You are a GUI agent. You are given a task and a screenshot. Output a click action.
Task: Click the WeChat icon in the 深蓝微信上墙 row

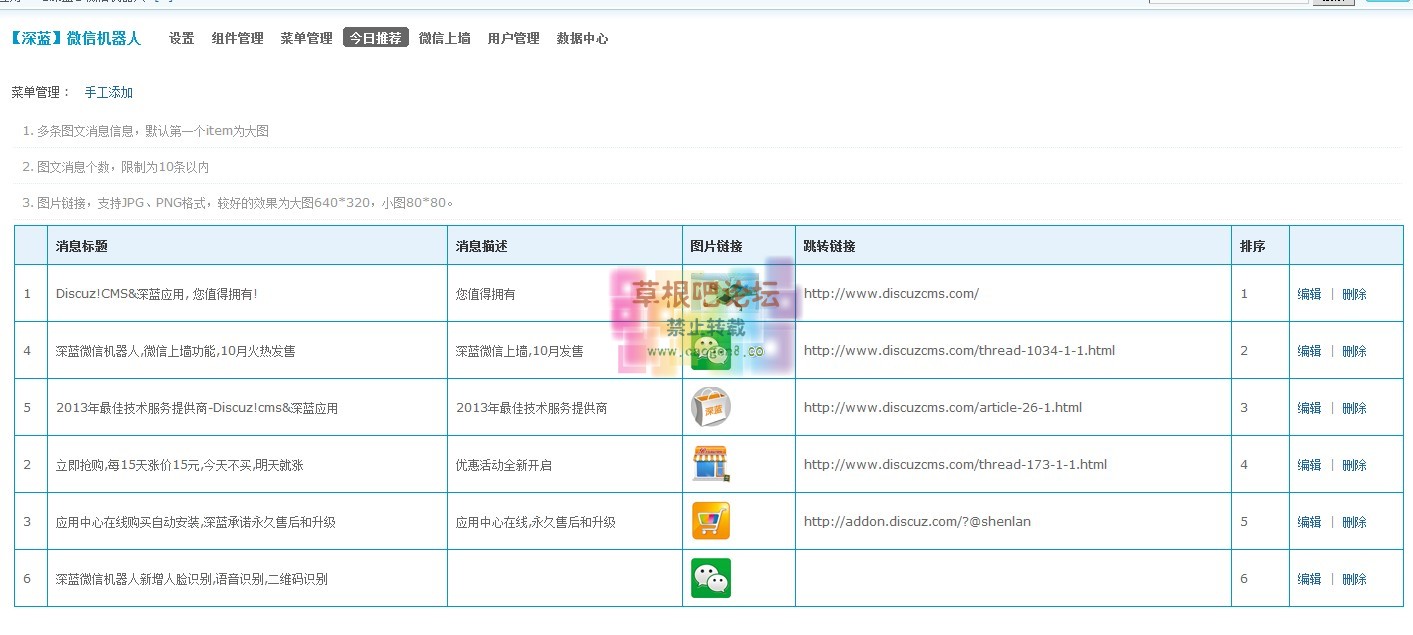pyautogui.click(x=711, y=352)
